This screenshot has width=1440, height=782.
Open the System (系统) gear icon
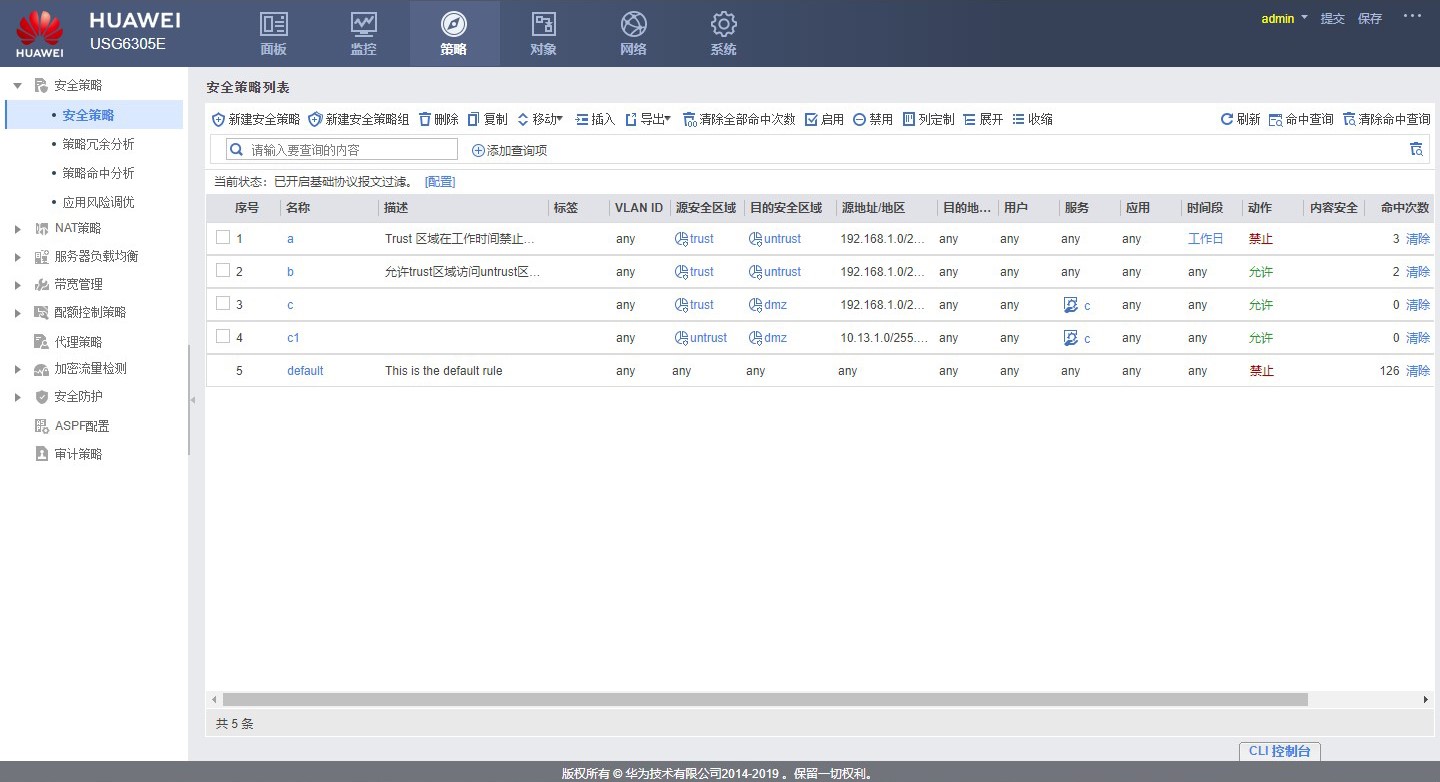click(723, 24)
